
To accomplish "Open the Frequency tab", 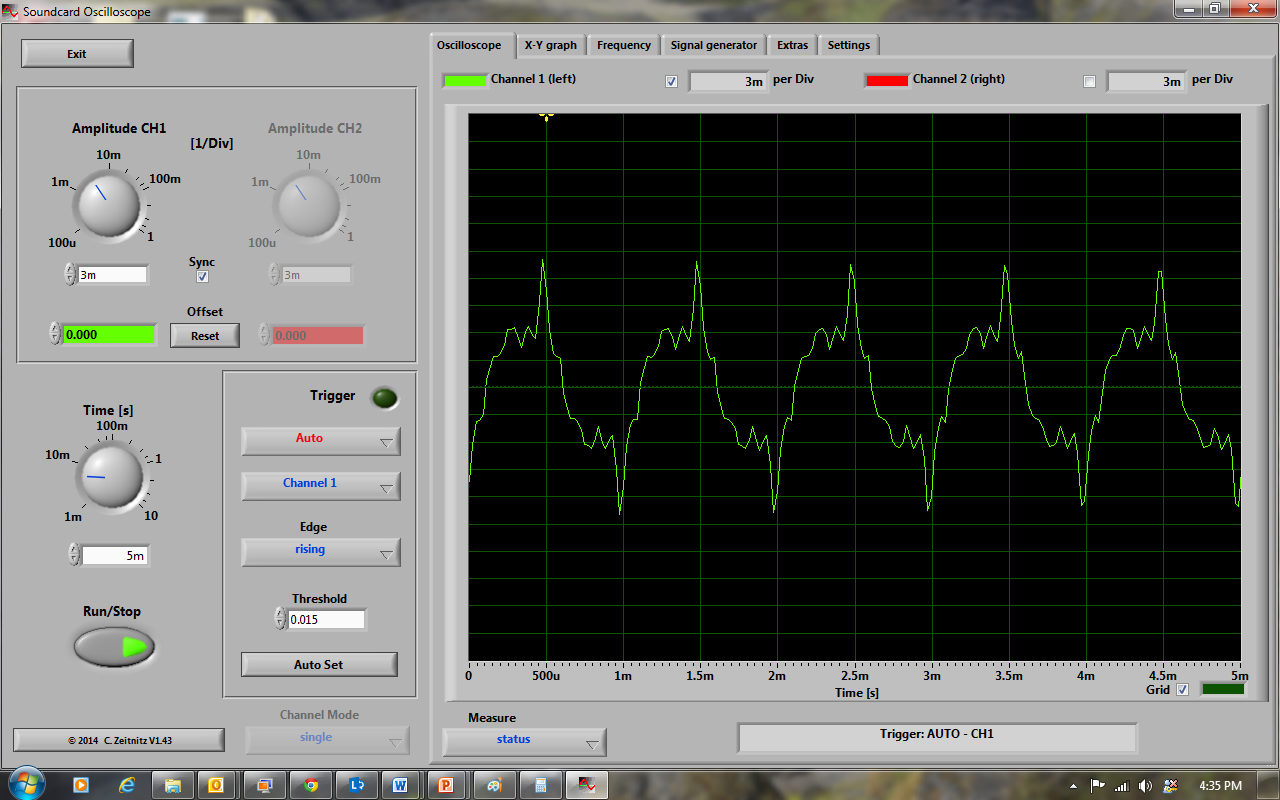I will click(624, 45).
